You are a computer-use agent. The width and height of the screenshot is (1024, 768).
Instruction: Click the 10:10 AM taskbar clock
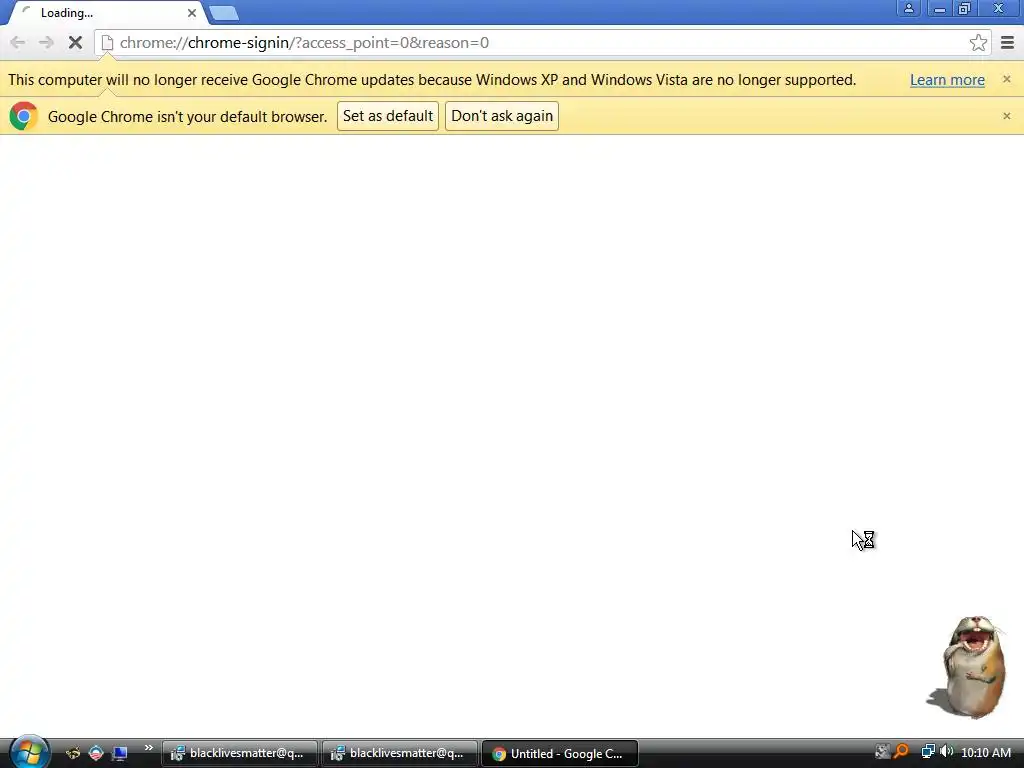point(985,753)
